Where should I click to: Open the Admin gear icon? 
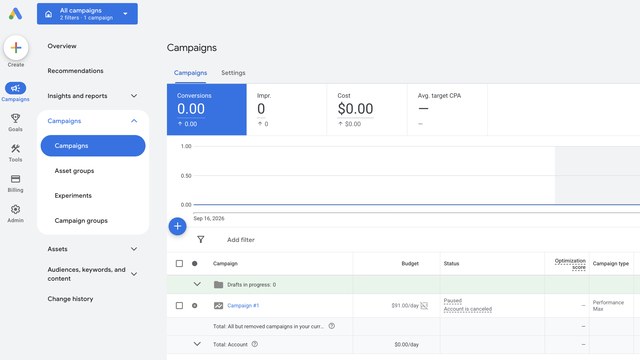[16, 209]
